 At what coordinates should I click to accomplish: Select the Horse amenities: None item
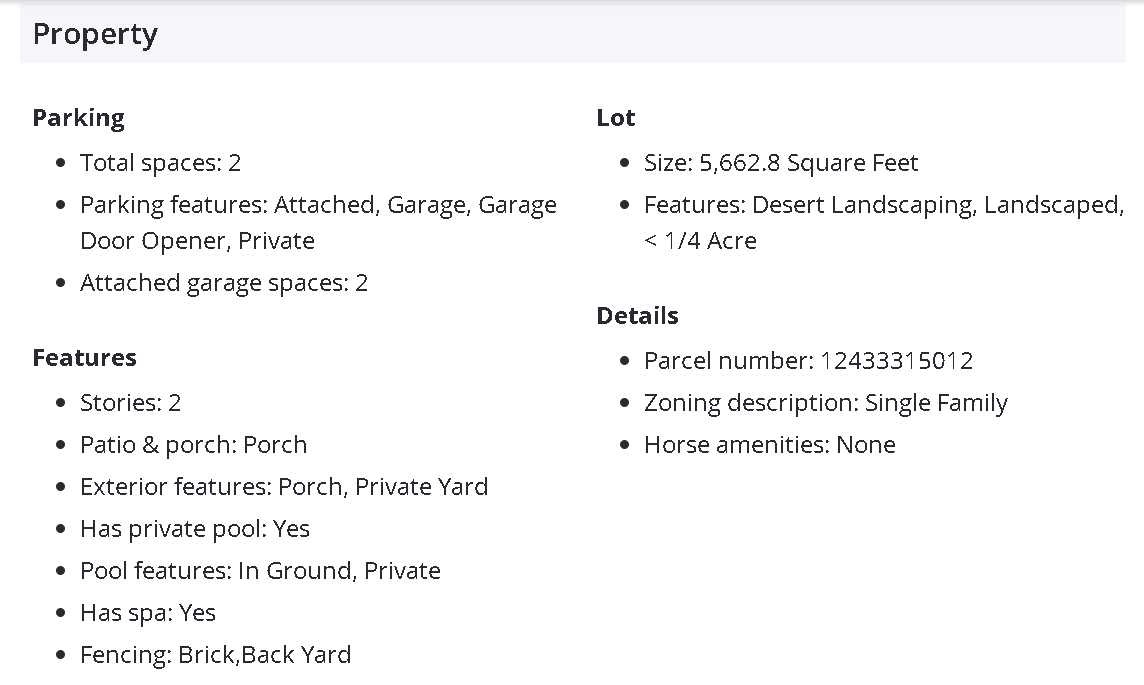coord(769,445)
